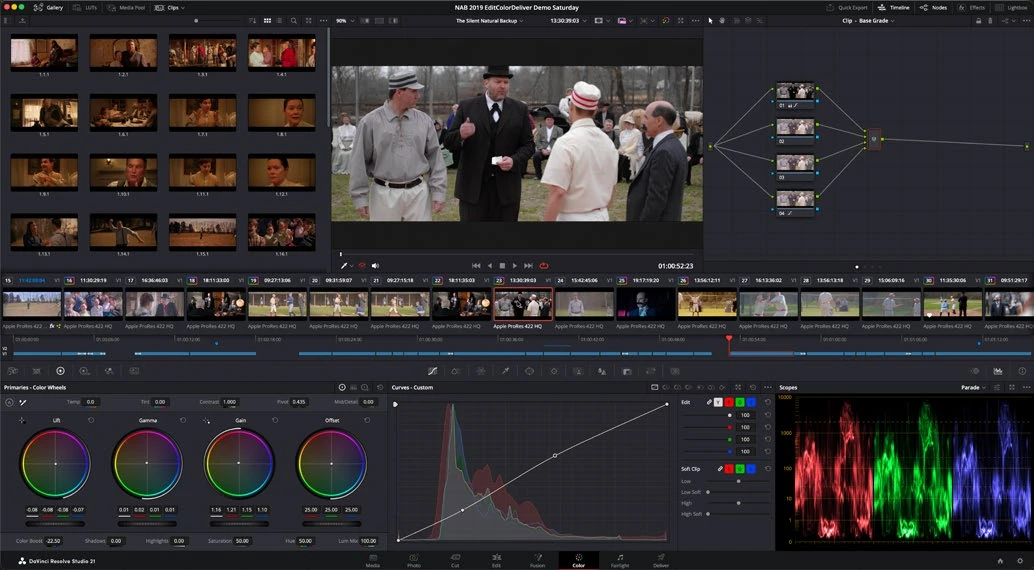
Task: Click the Temp value field
Action: (x=90, y=402)
